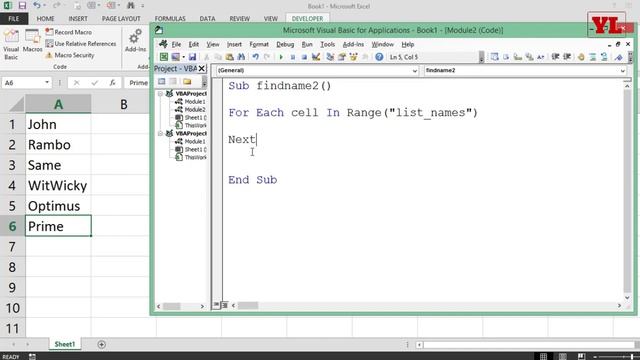Switch to Procedure View in code window
The width and height of the screenshot is (640, 360).
216,305
